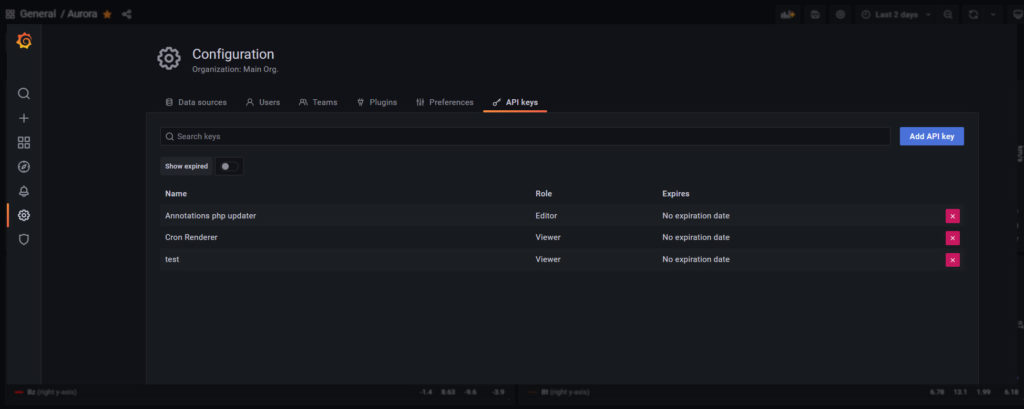The image size is (1024, 409).
Task: Switch to the Teams tab
Action: 318,103
